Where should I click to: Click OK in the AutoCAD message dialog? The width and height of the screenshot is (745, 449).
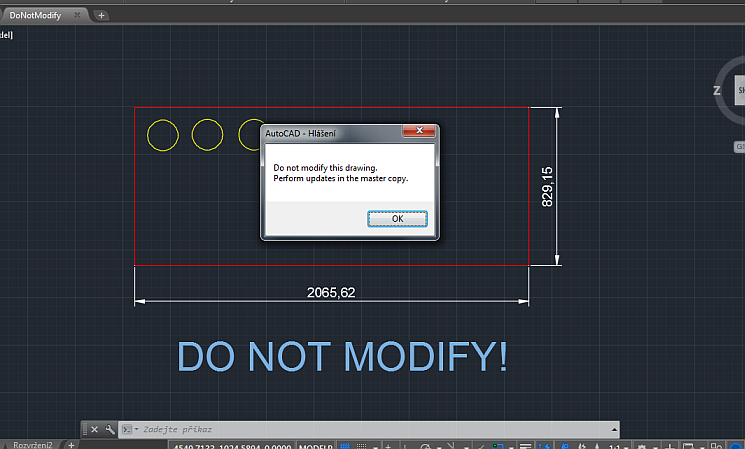point(397,218)
